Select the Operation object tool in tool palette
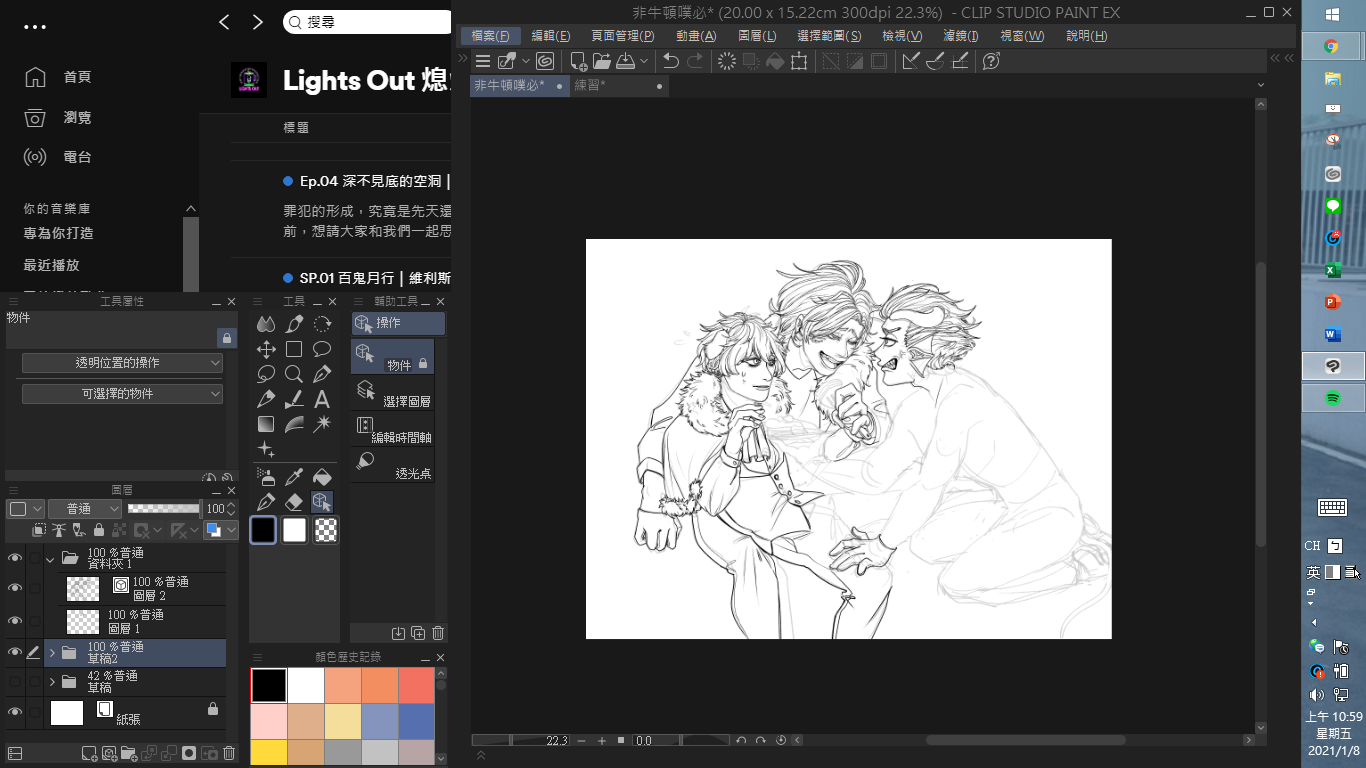Screen dimensions: 1366x768 (322, 502)
